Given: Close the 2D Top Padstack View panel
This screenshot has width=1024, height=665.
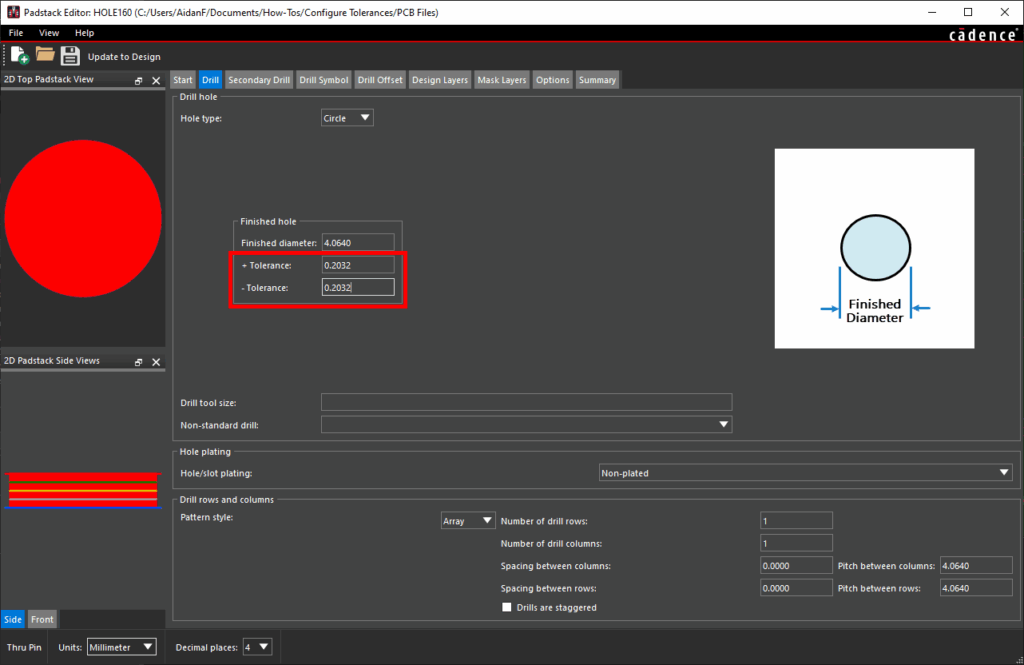Looking at the screenshot, I should coord(156,80).
